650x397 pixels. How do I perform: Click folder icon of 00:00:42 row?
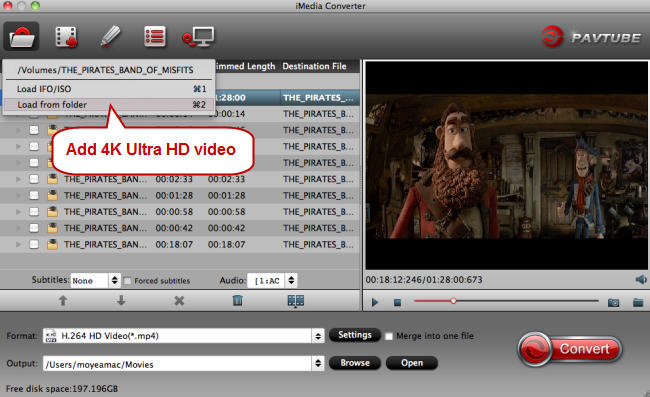coord(52,228)
